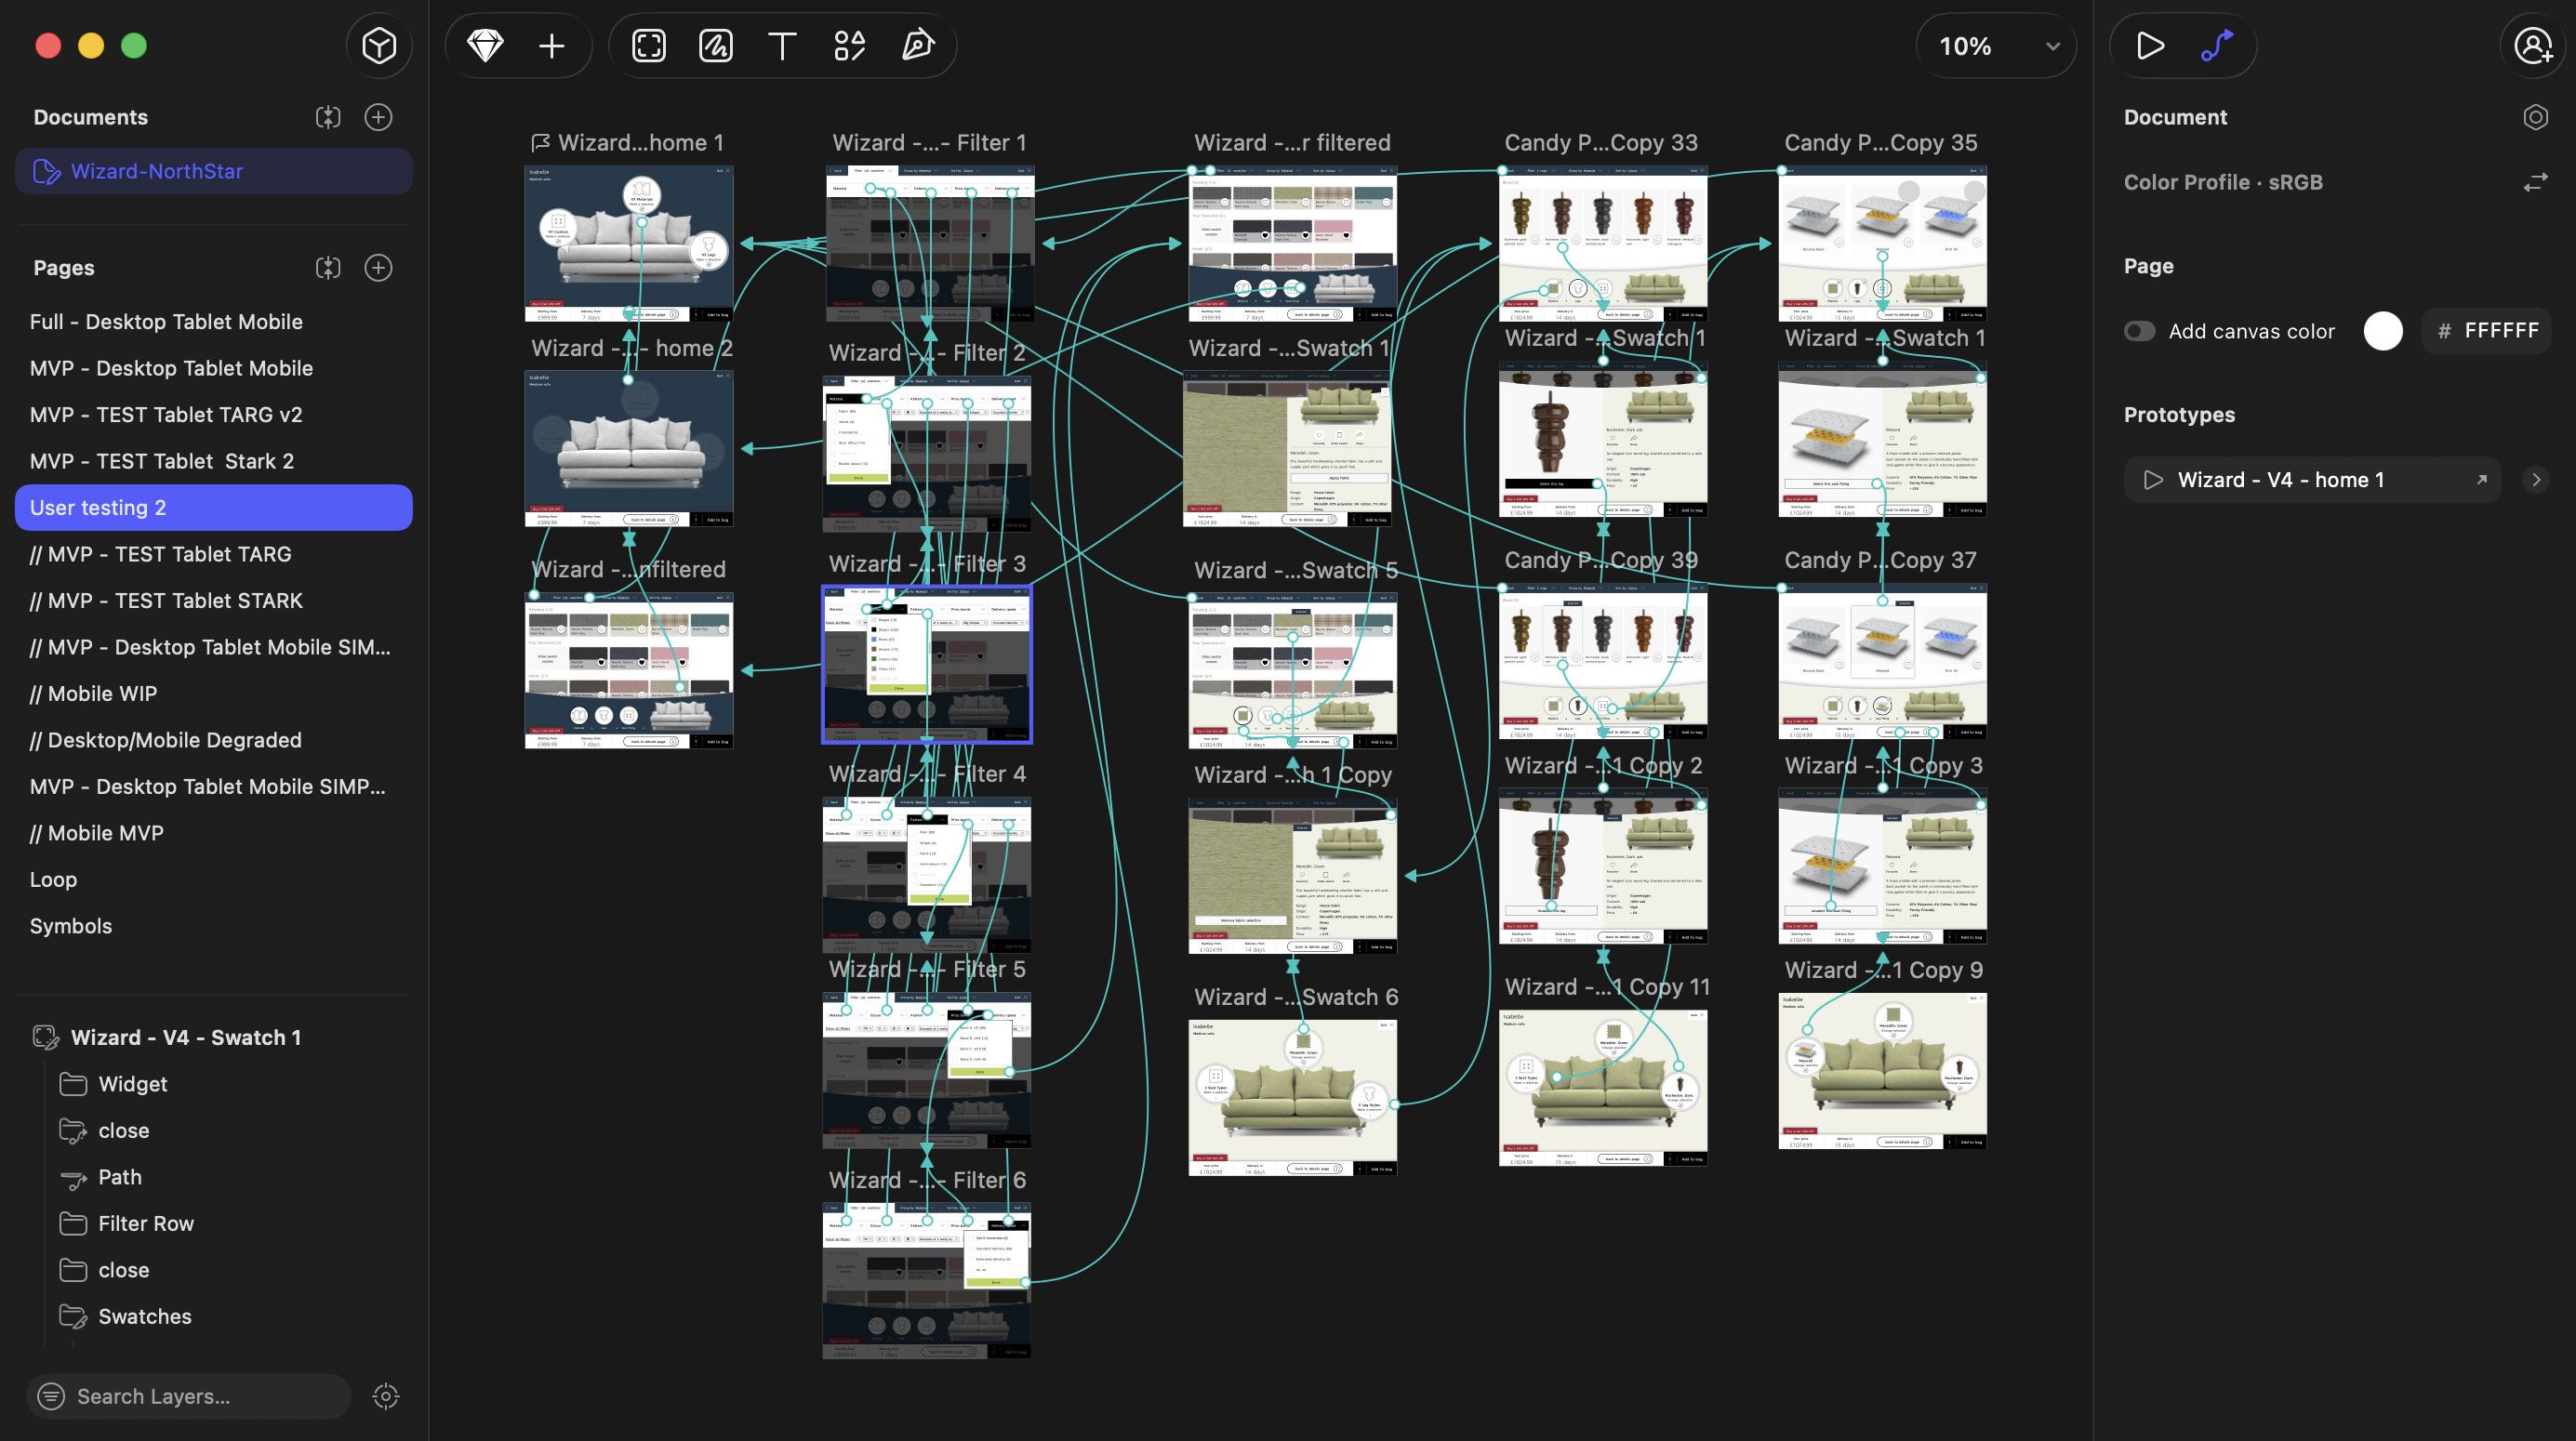The height and width of the screenshot is (1441, 2576).
Task: Select the Wizard -...Swatch 6 artboard thumbnail
Action: coord(1293,1098)
